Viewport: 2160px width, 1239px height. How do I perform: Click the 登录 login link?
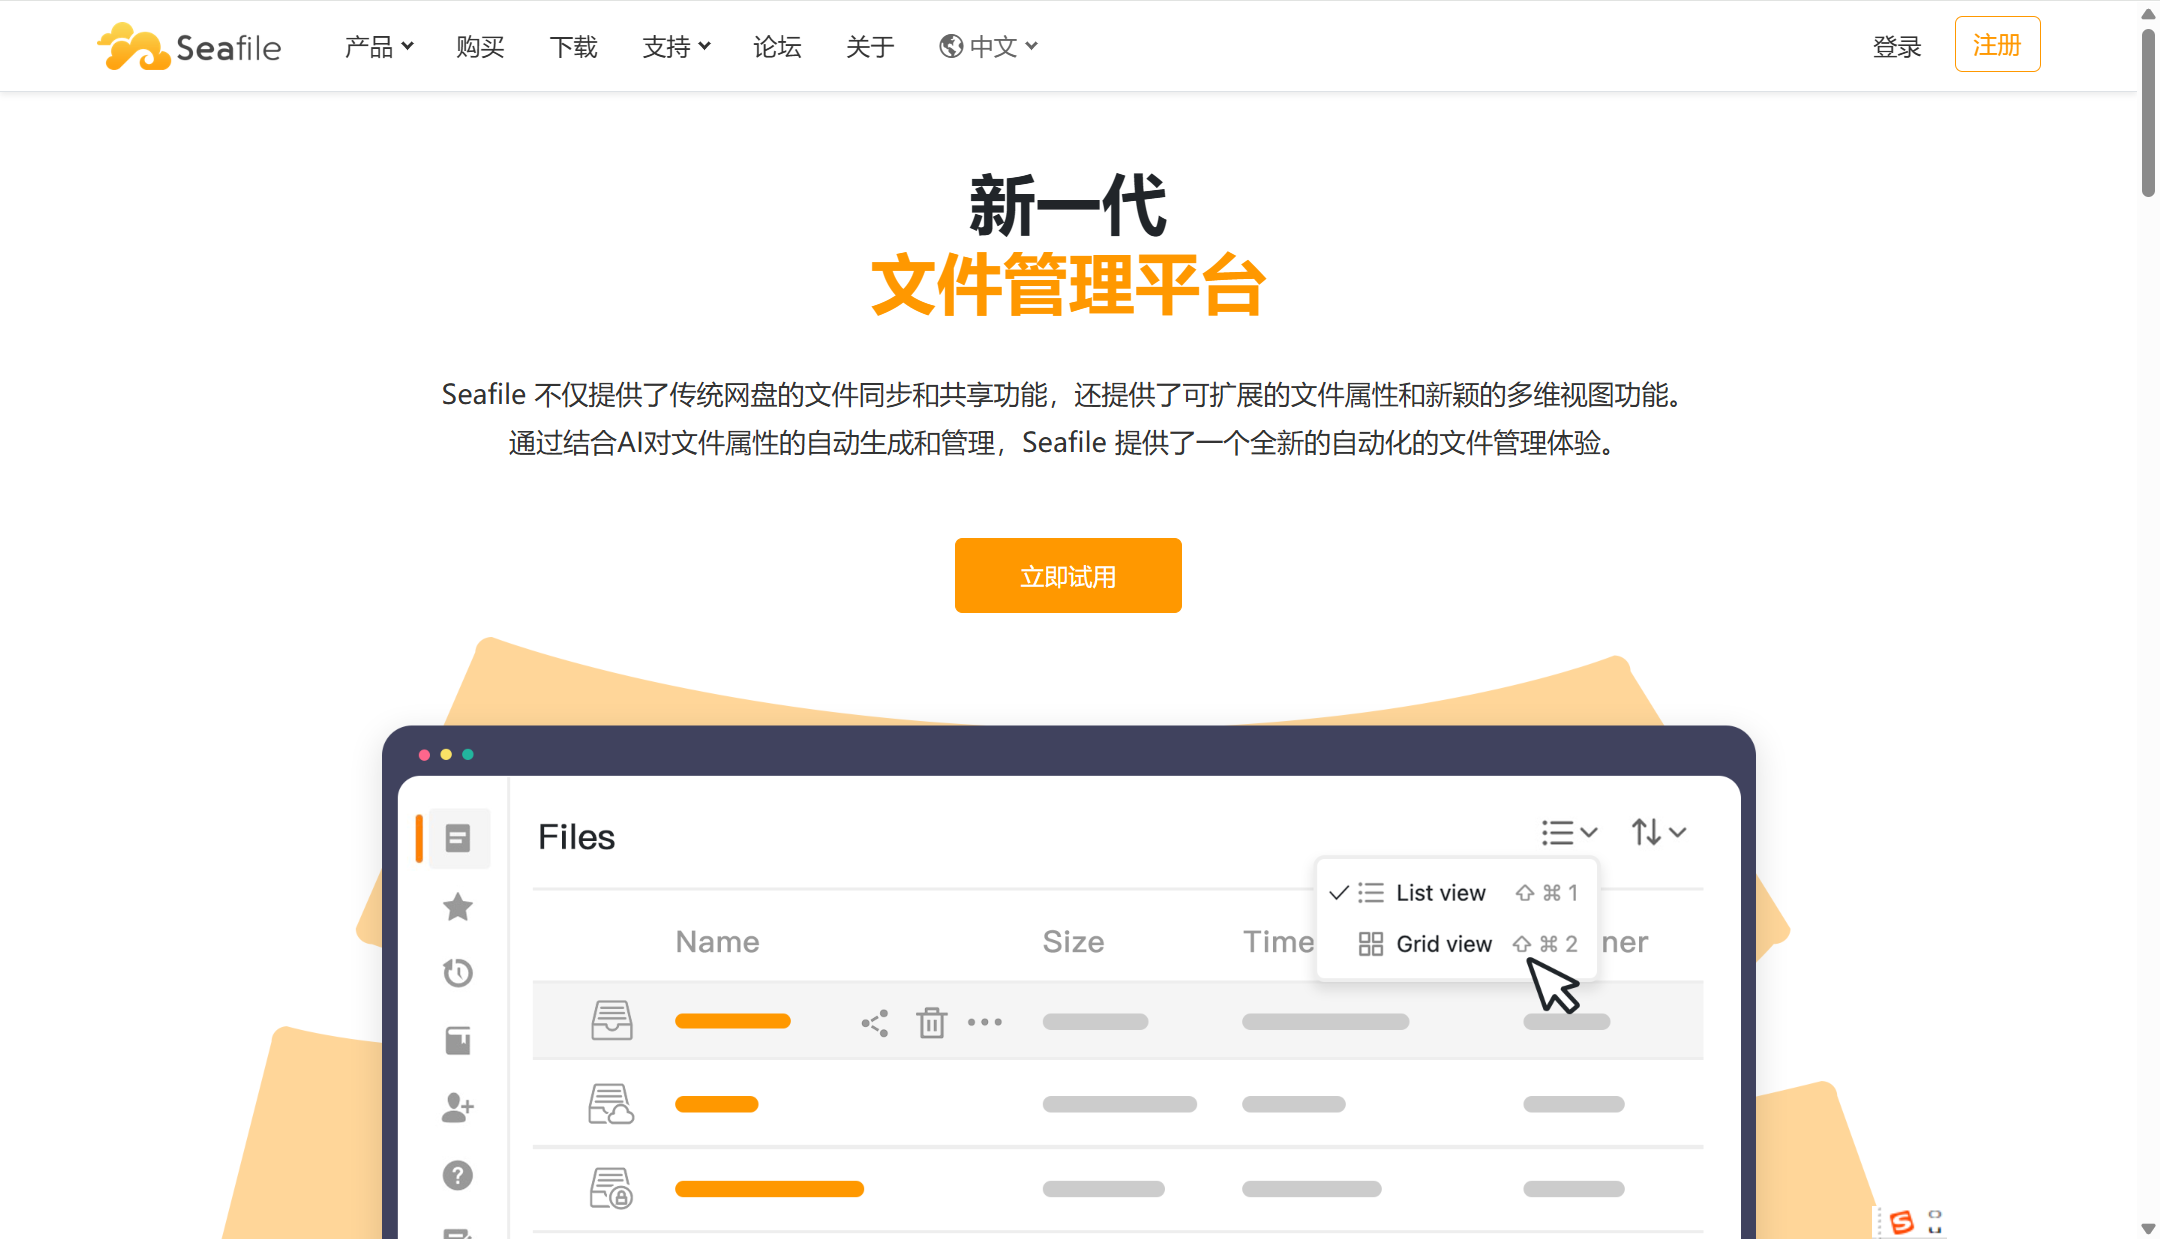1897,46
